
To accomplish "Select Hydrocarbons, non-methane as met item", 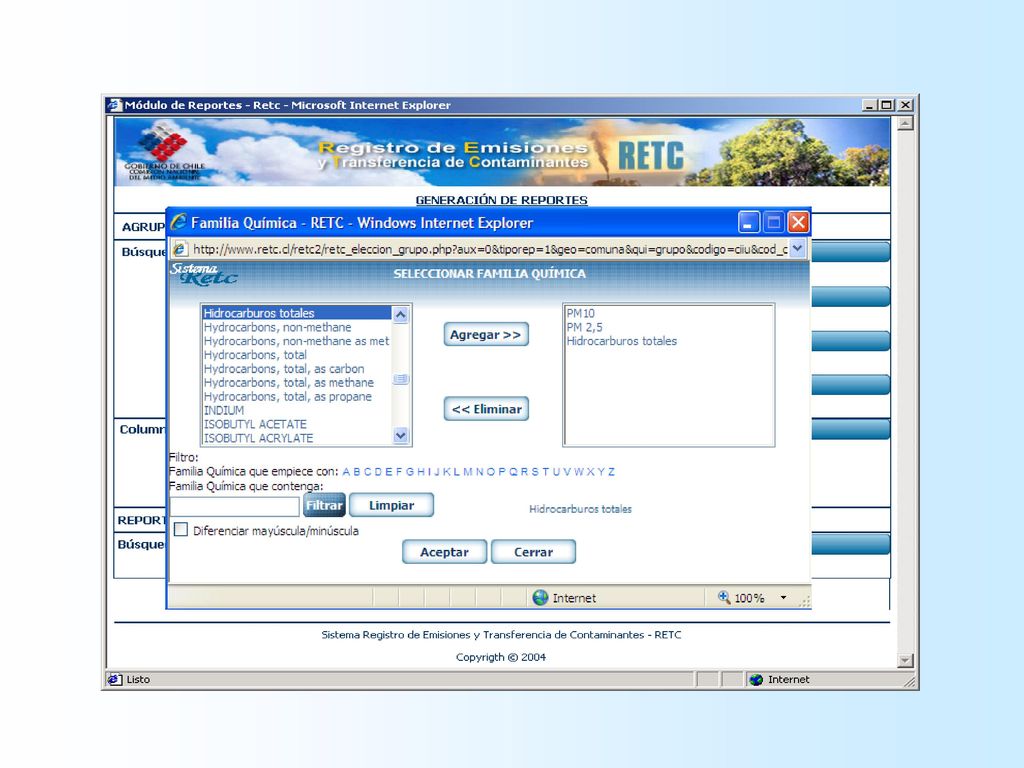I will click(296, 341).
